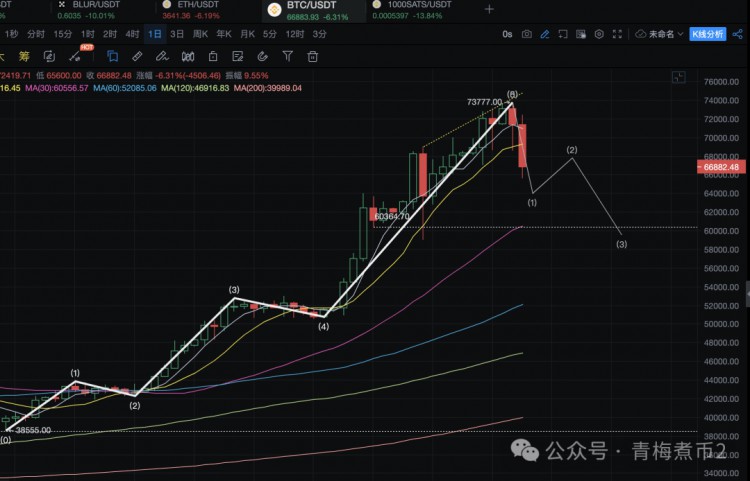Switch chart to 2时 interval
Viewport: 750px width, 481px height.
[x=110, y=34]
